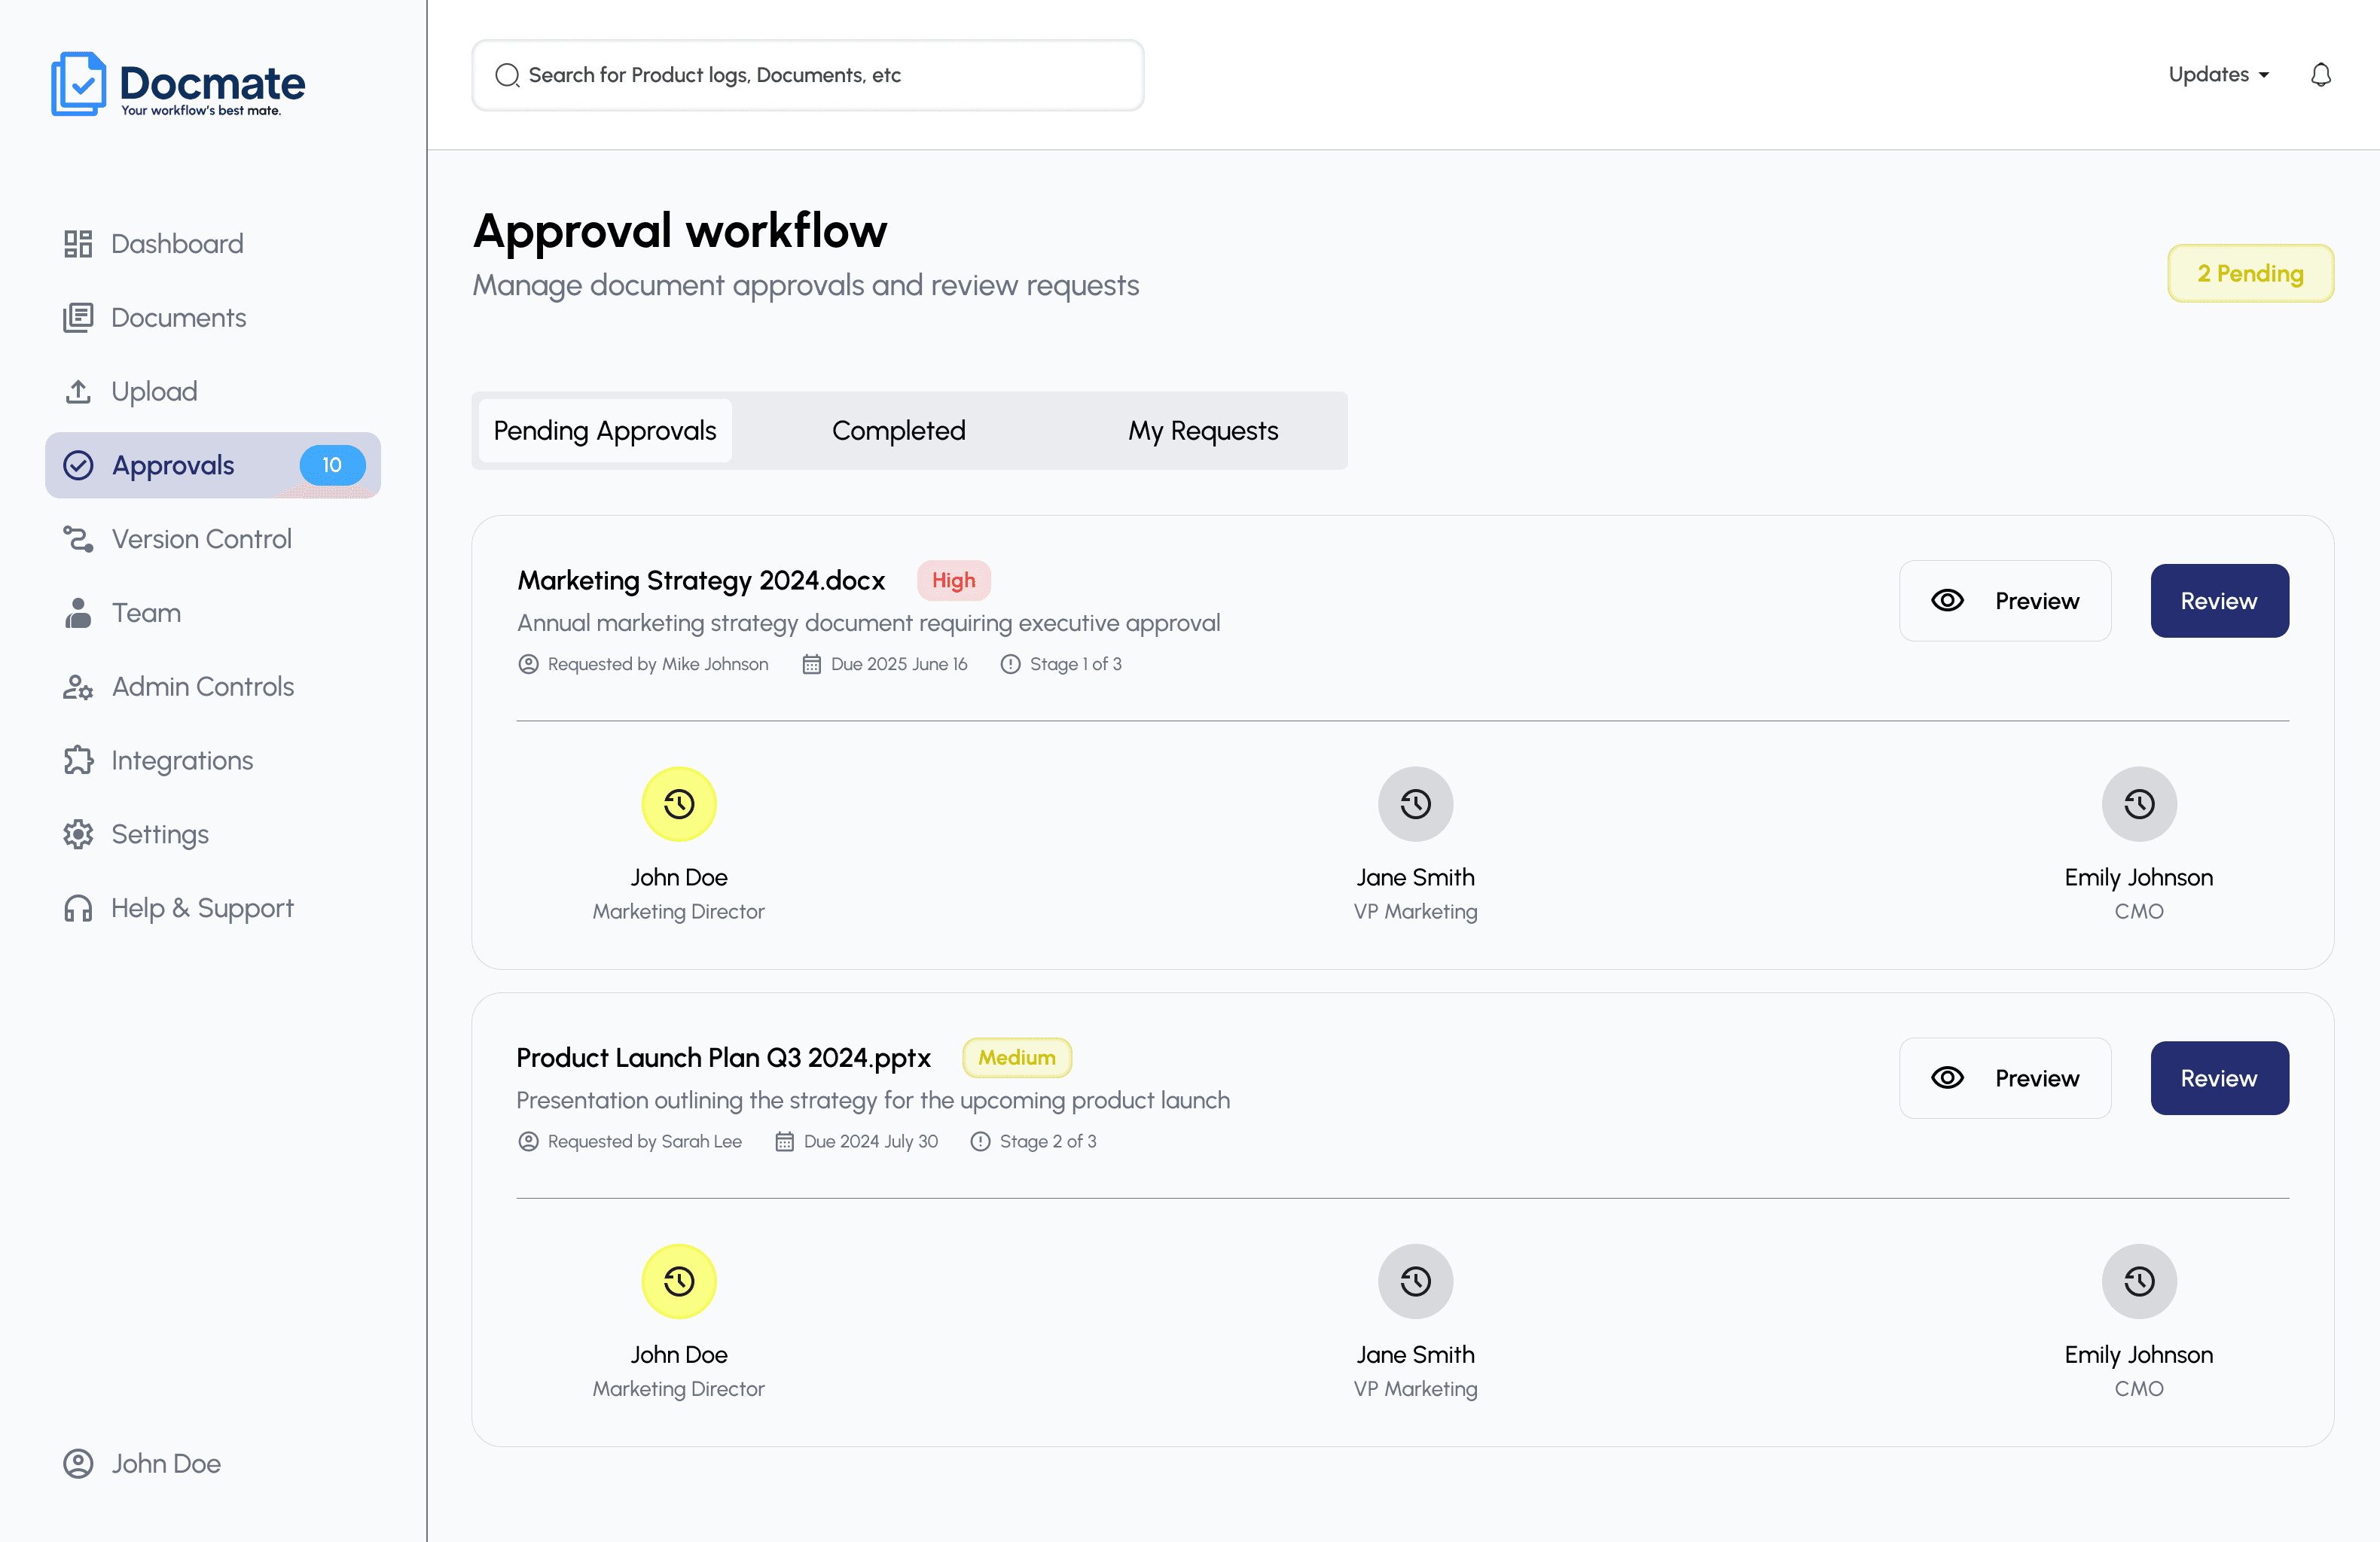Switch to the My Requests tab

1203,431
